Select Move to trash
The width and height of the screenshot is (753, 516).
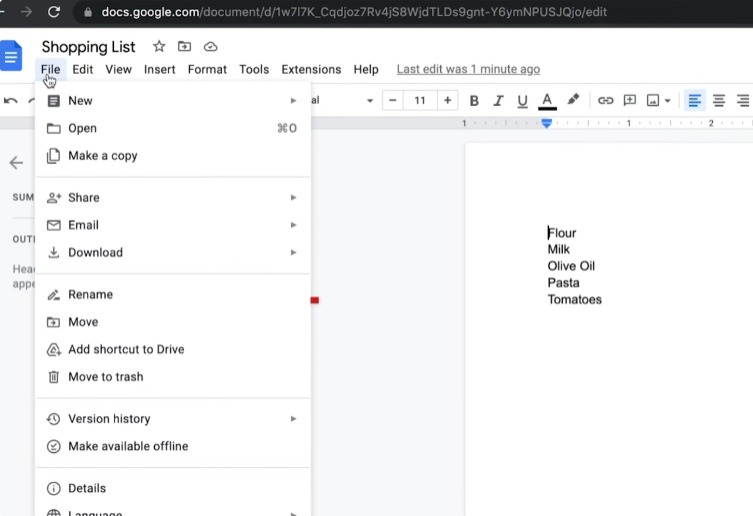click(172, 377)
